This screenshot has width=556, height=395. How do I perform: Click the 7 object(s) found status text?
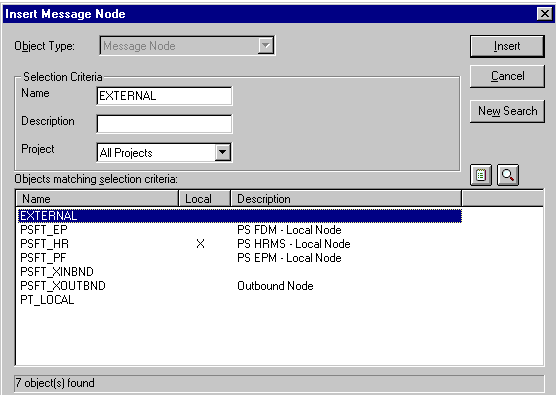tap(55, 383)
